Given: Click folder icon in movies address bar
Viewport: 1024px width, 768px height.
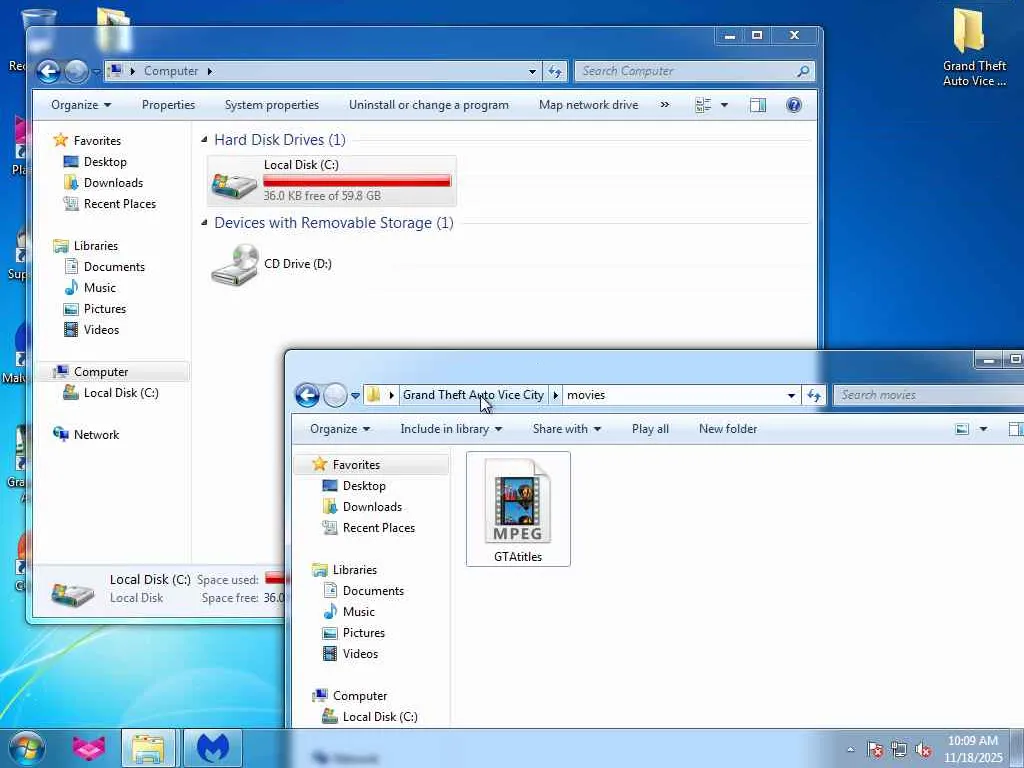Looking at the screenshot, I should click(373, 395).
